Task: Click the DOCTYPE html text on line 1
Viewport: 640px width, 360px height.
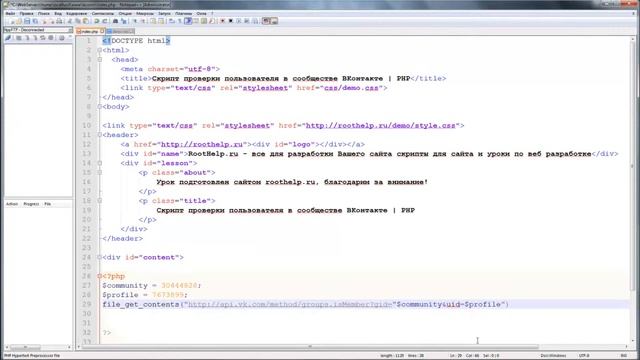Action: [138, 41]
